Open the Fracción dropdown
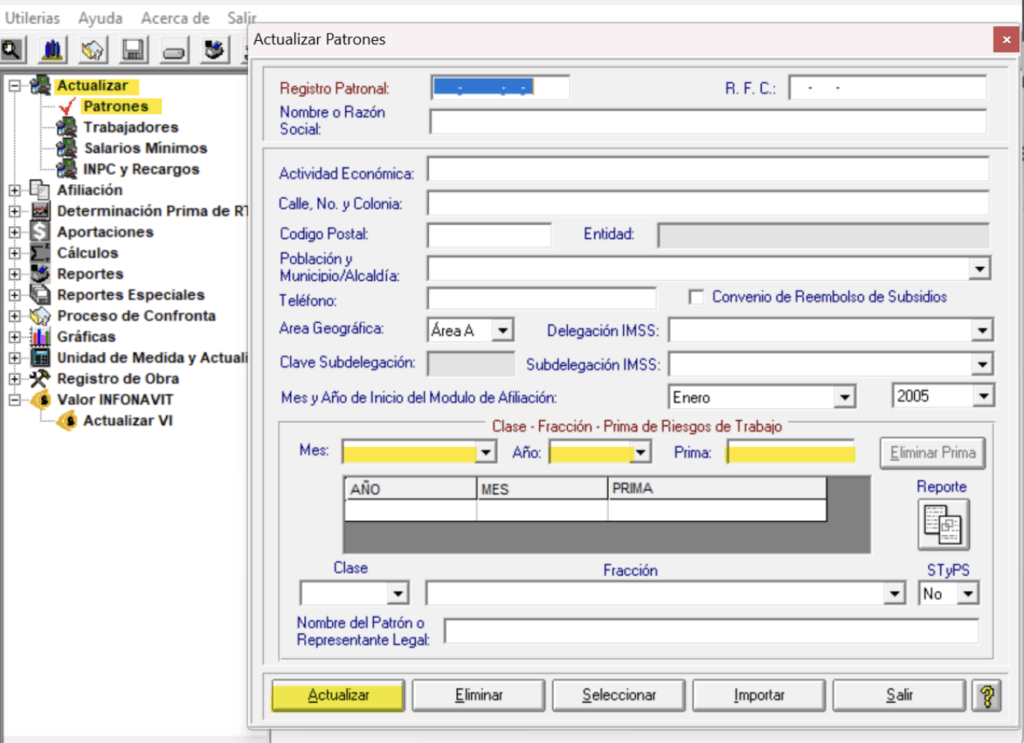1024x743 pixels. pos(894,593)
